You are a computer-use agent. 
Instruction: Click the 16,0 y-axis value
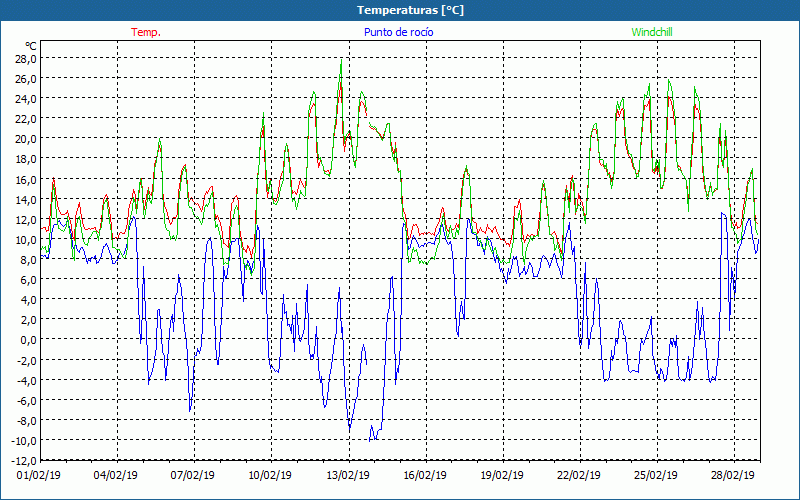coord(26,179)
